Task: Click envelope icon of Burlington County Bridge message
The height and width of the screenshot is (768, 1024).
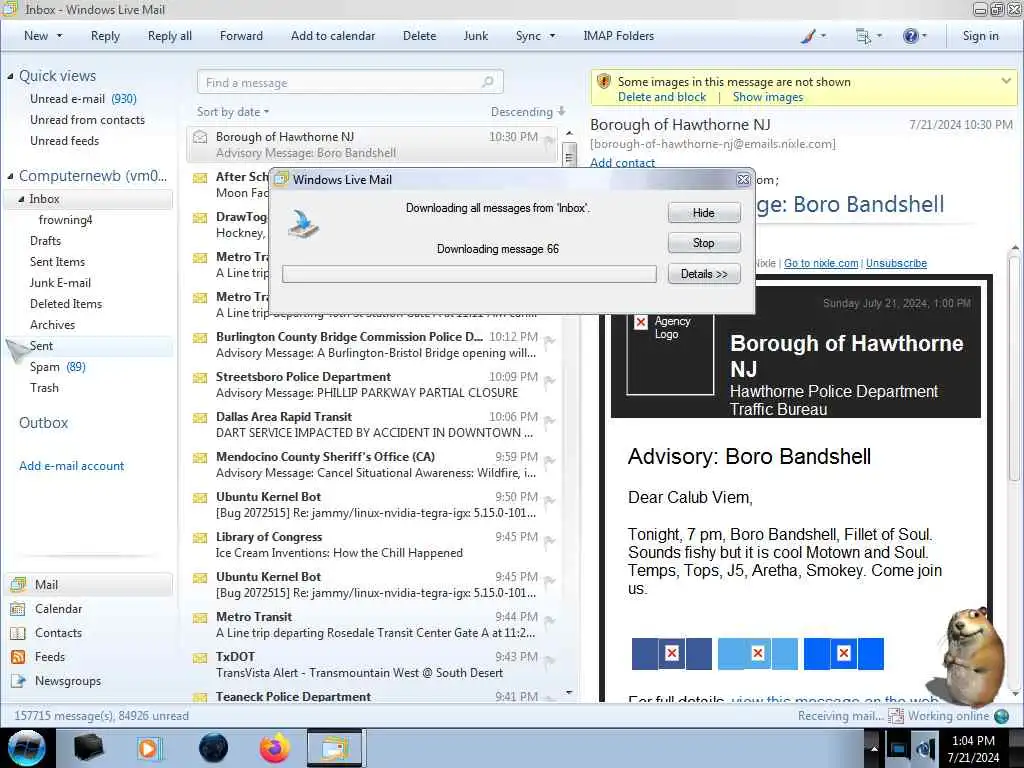Action: click(x=200, y=338)
